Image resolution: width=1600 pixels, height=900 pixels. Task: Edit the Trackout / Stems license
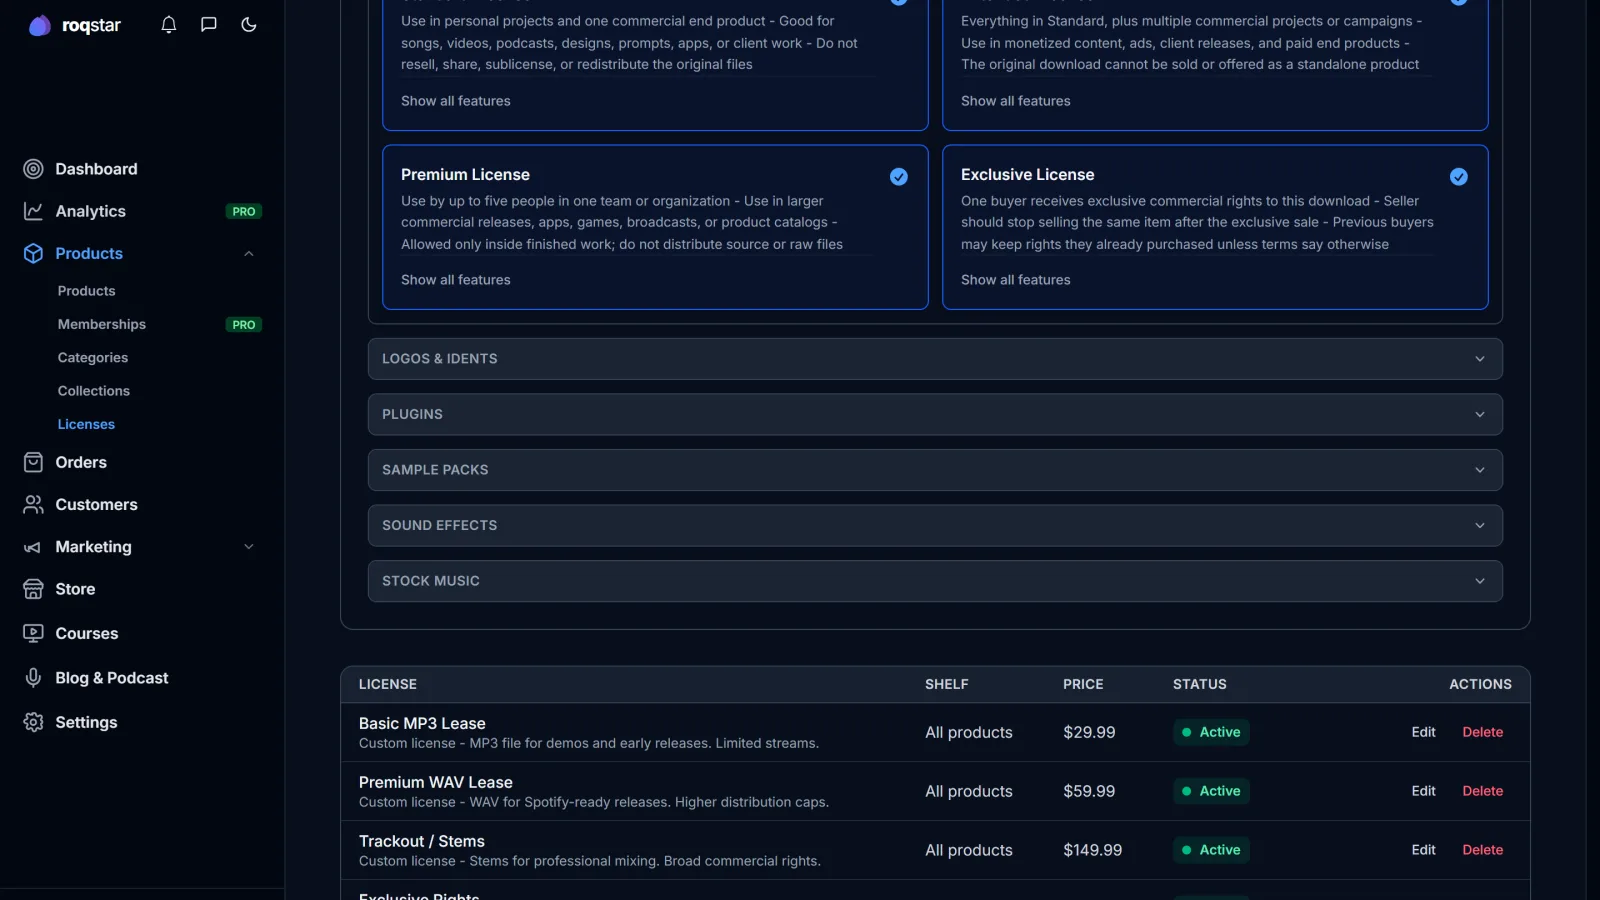point(1424,850)
